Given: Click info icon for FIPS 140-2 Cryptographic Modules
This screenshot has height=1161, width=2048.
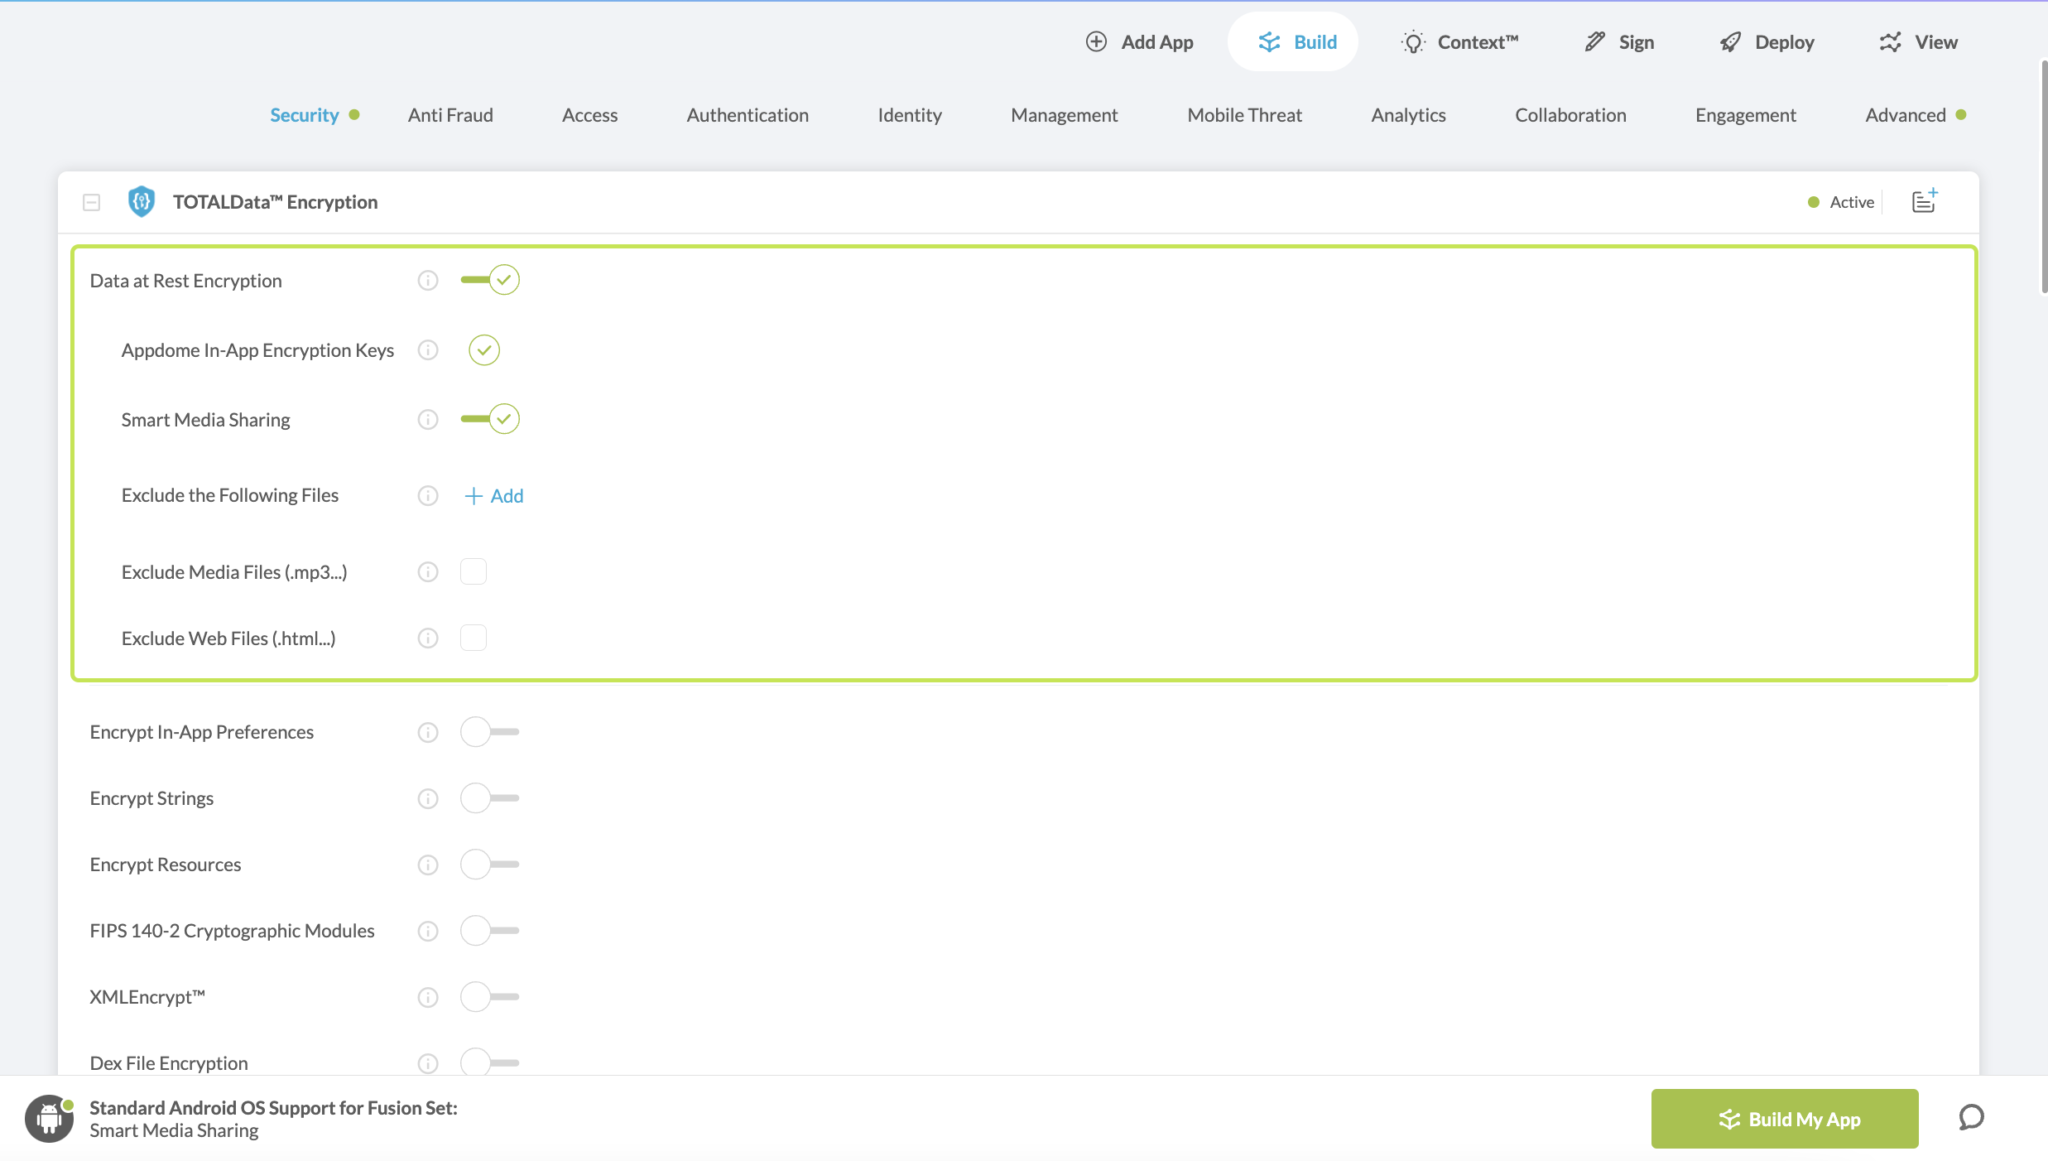Looking at the screenshot, I should click(x=428, y=931).
